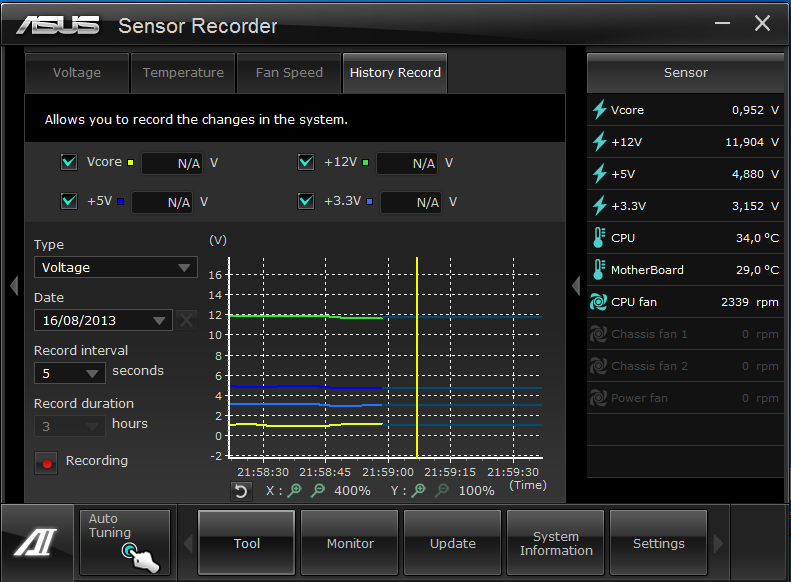This screenshot has height=582, width=791.
Task: Click the dark blue +5V color swatch
Action: point(121,201)
